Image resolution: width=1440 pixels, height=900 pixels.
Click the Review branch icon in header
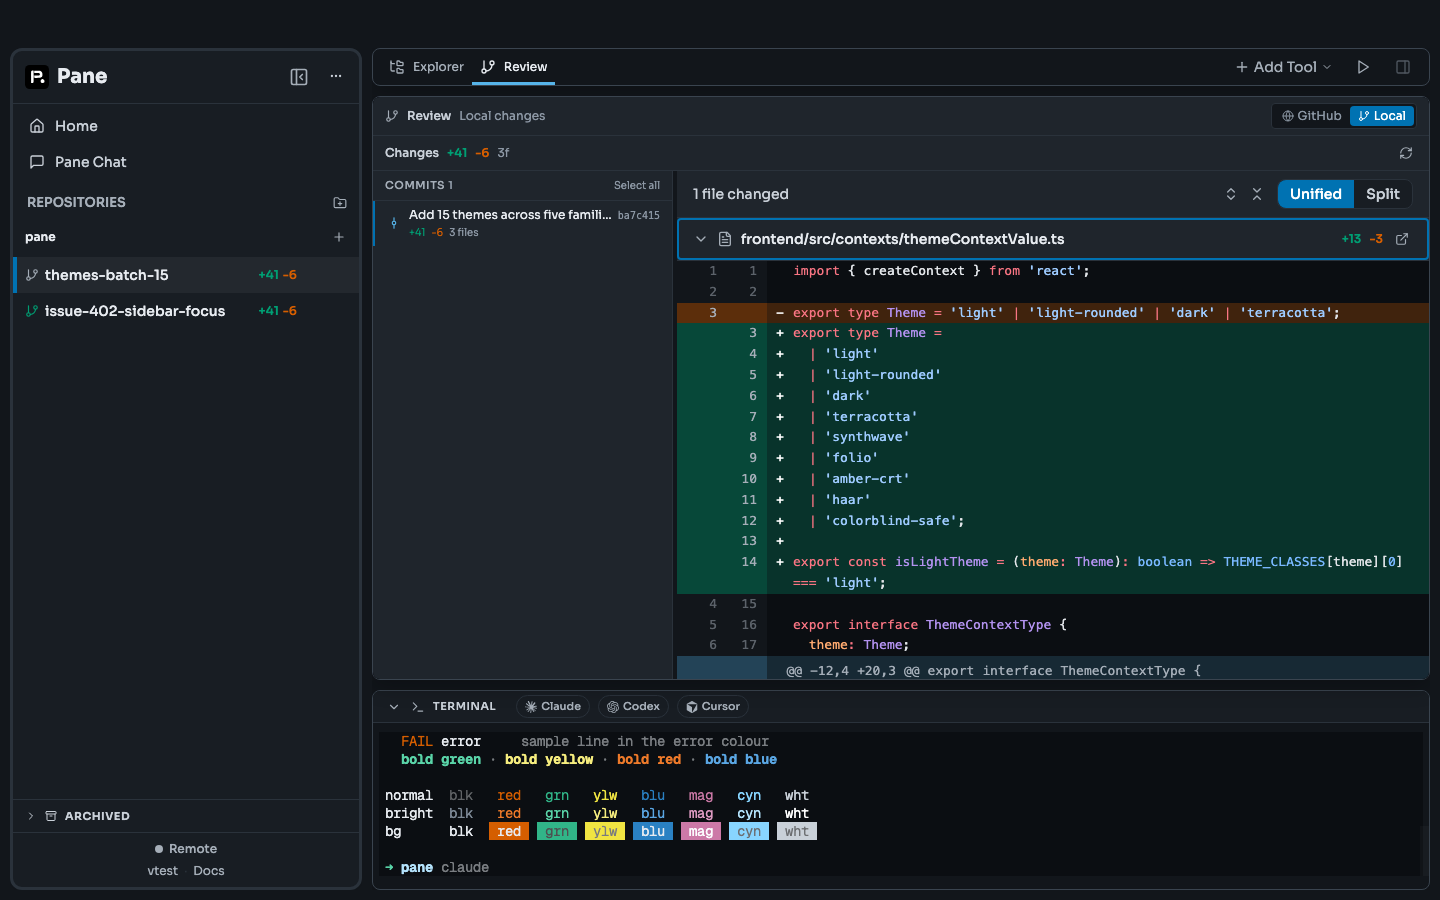click(x=392, y=116)
